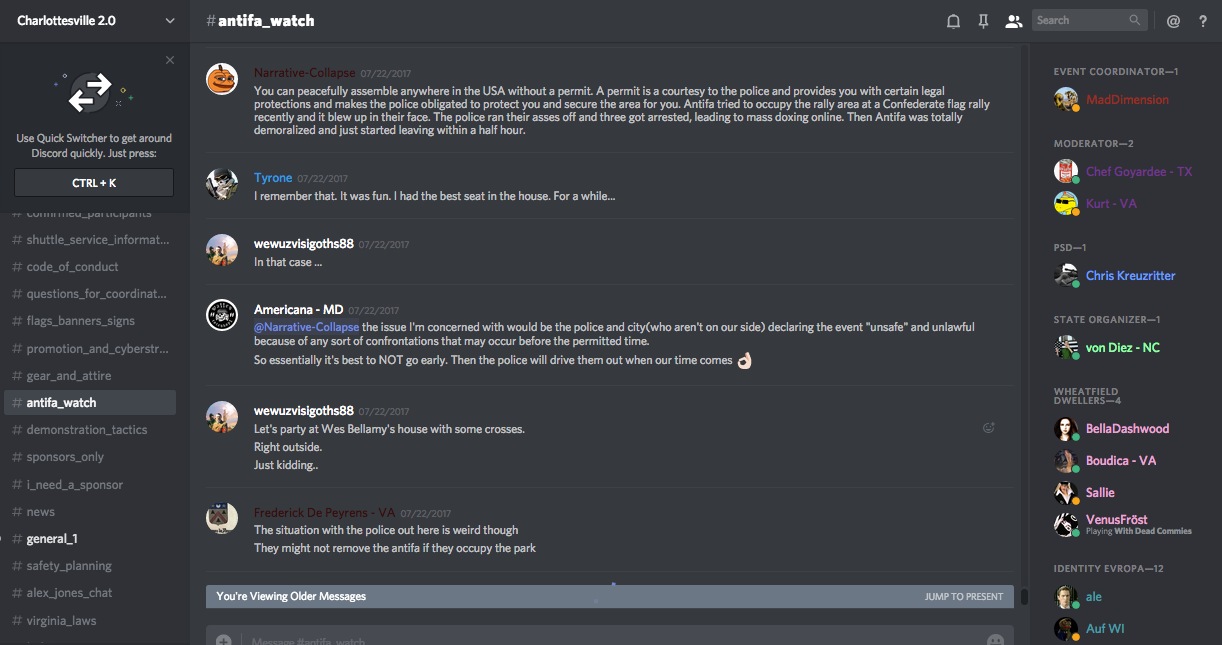Click the upload plus icon in message box

click(x=224, y=640)
